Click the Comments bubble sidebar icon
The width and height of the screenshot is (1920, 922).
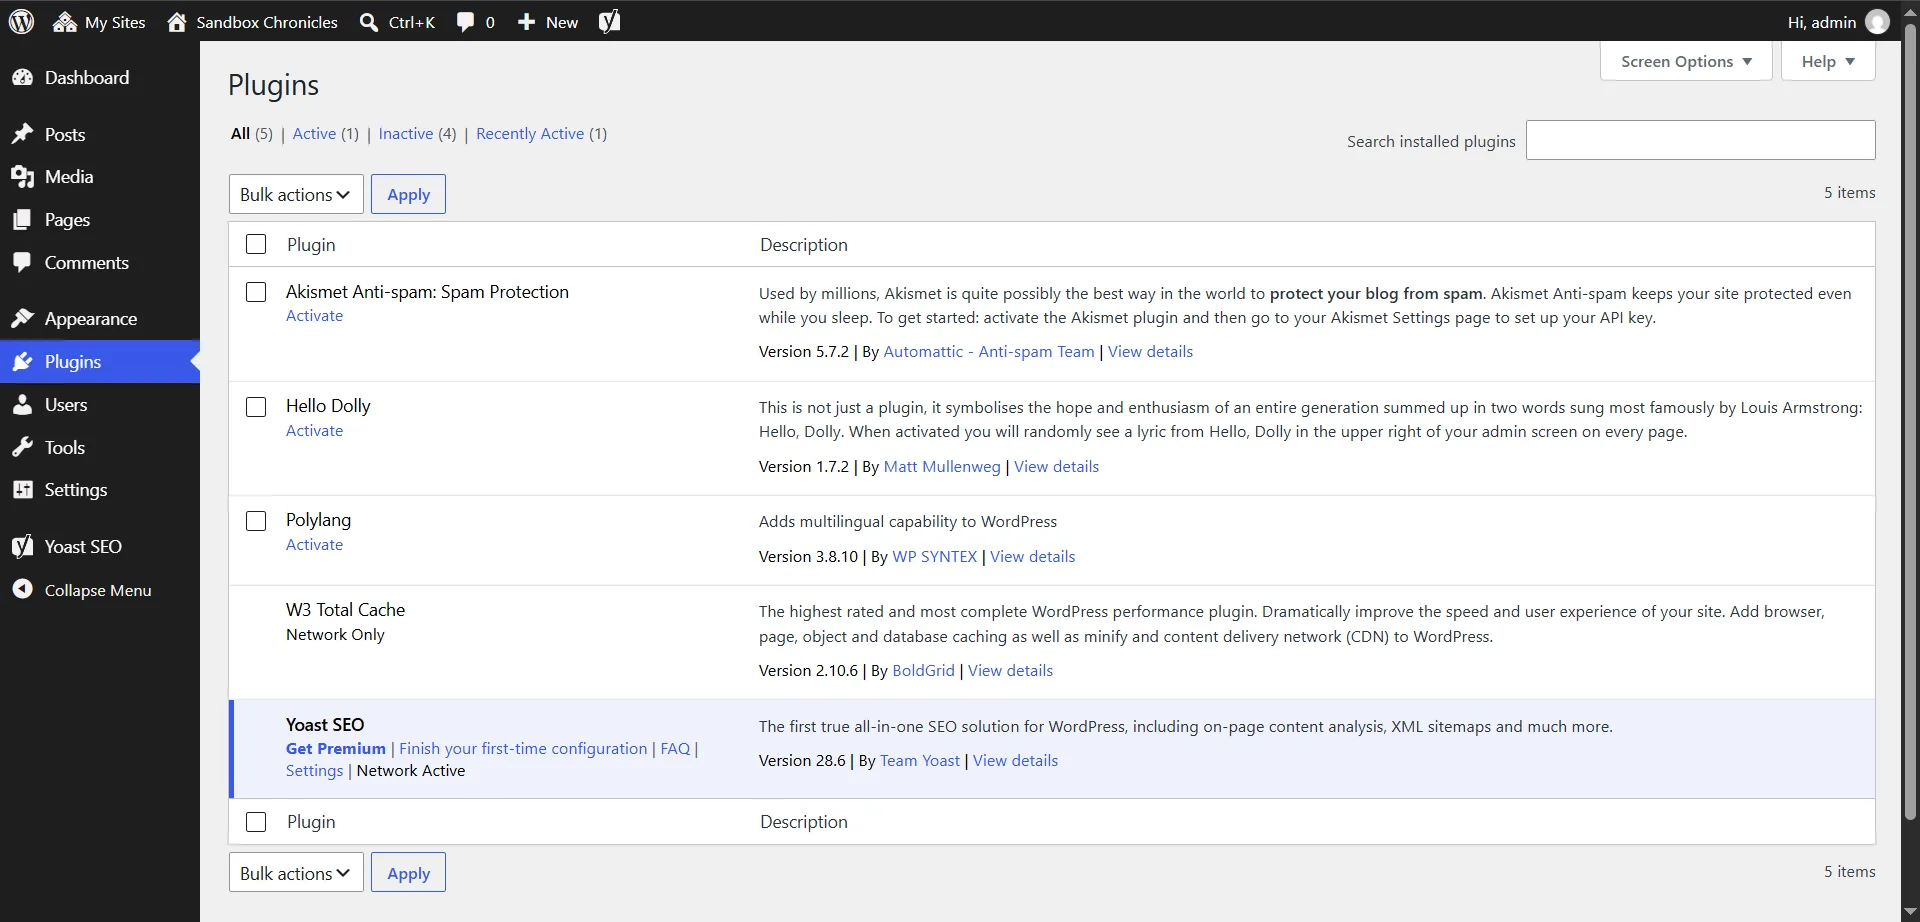tap(22, 263)
